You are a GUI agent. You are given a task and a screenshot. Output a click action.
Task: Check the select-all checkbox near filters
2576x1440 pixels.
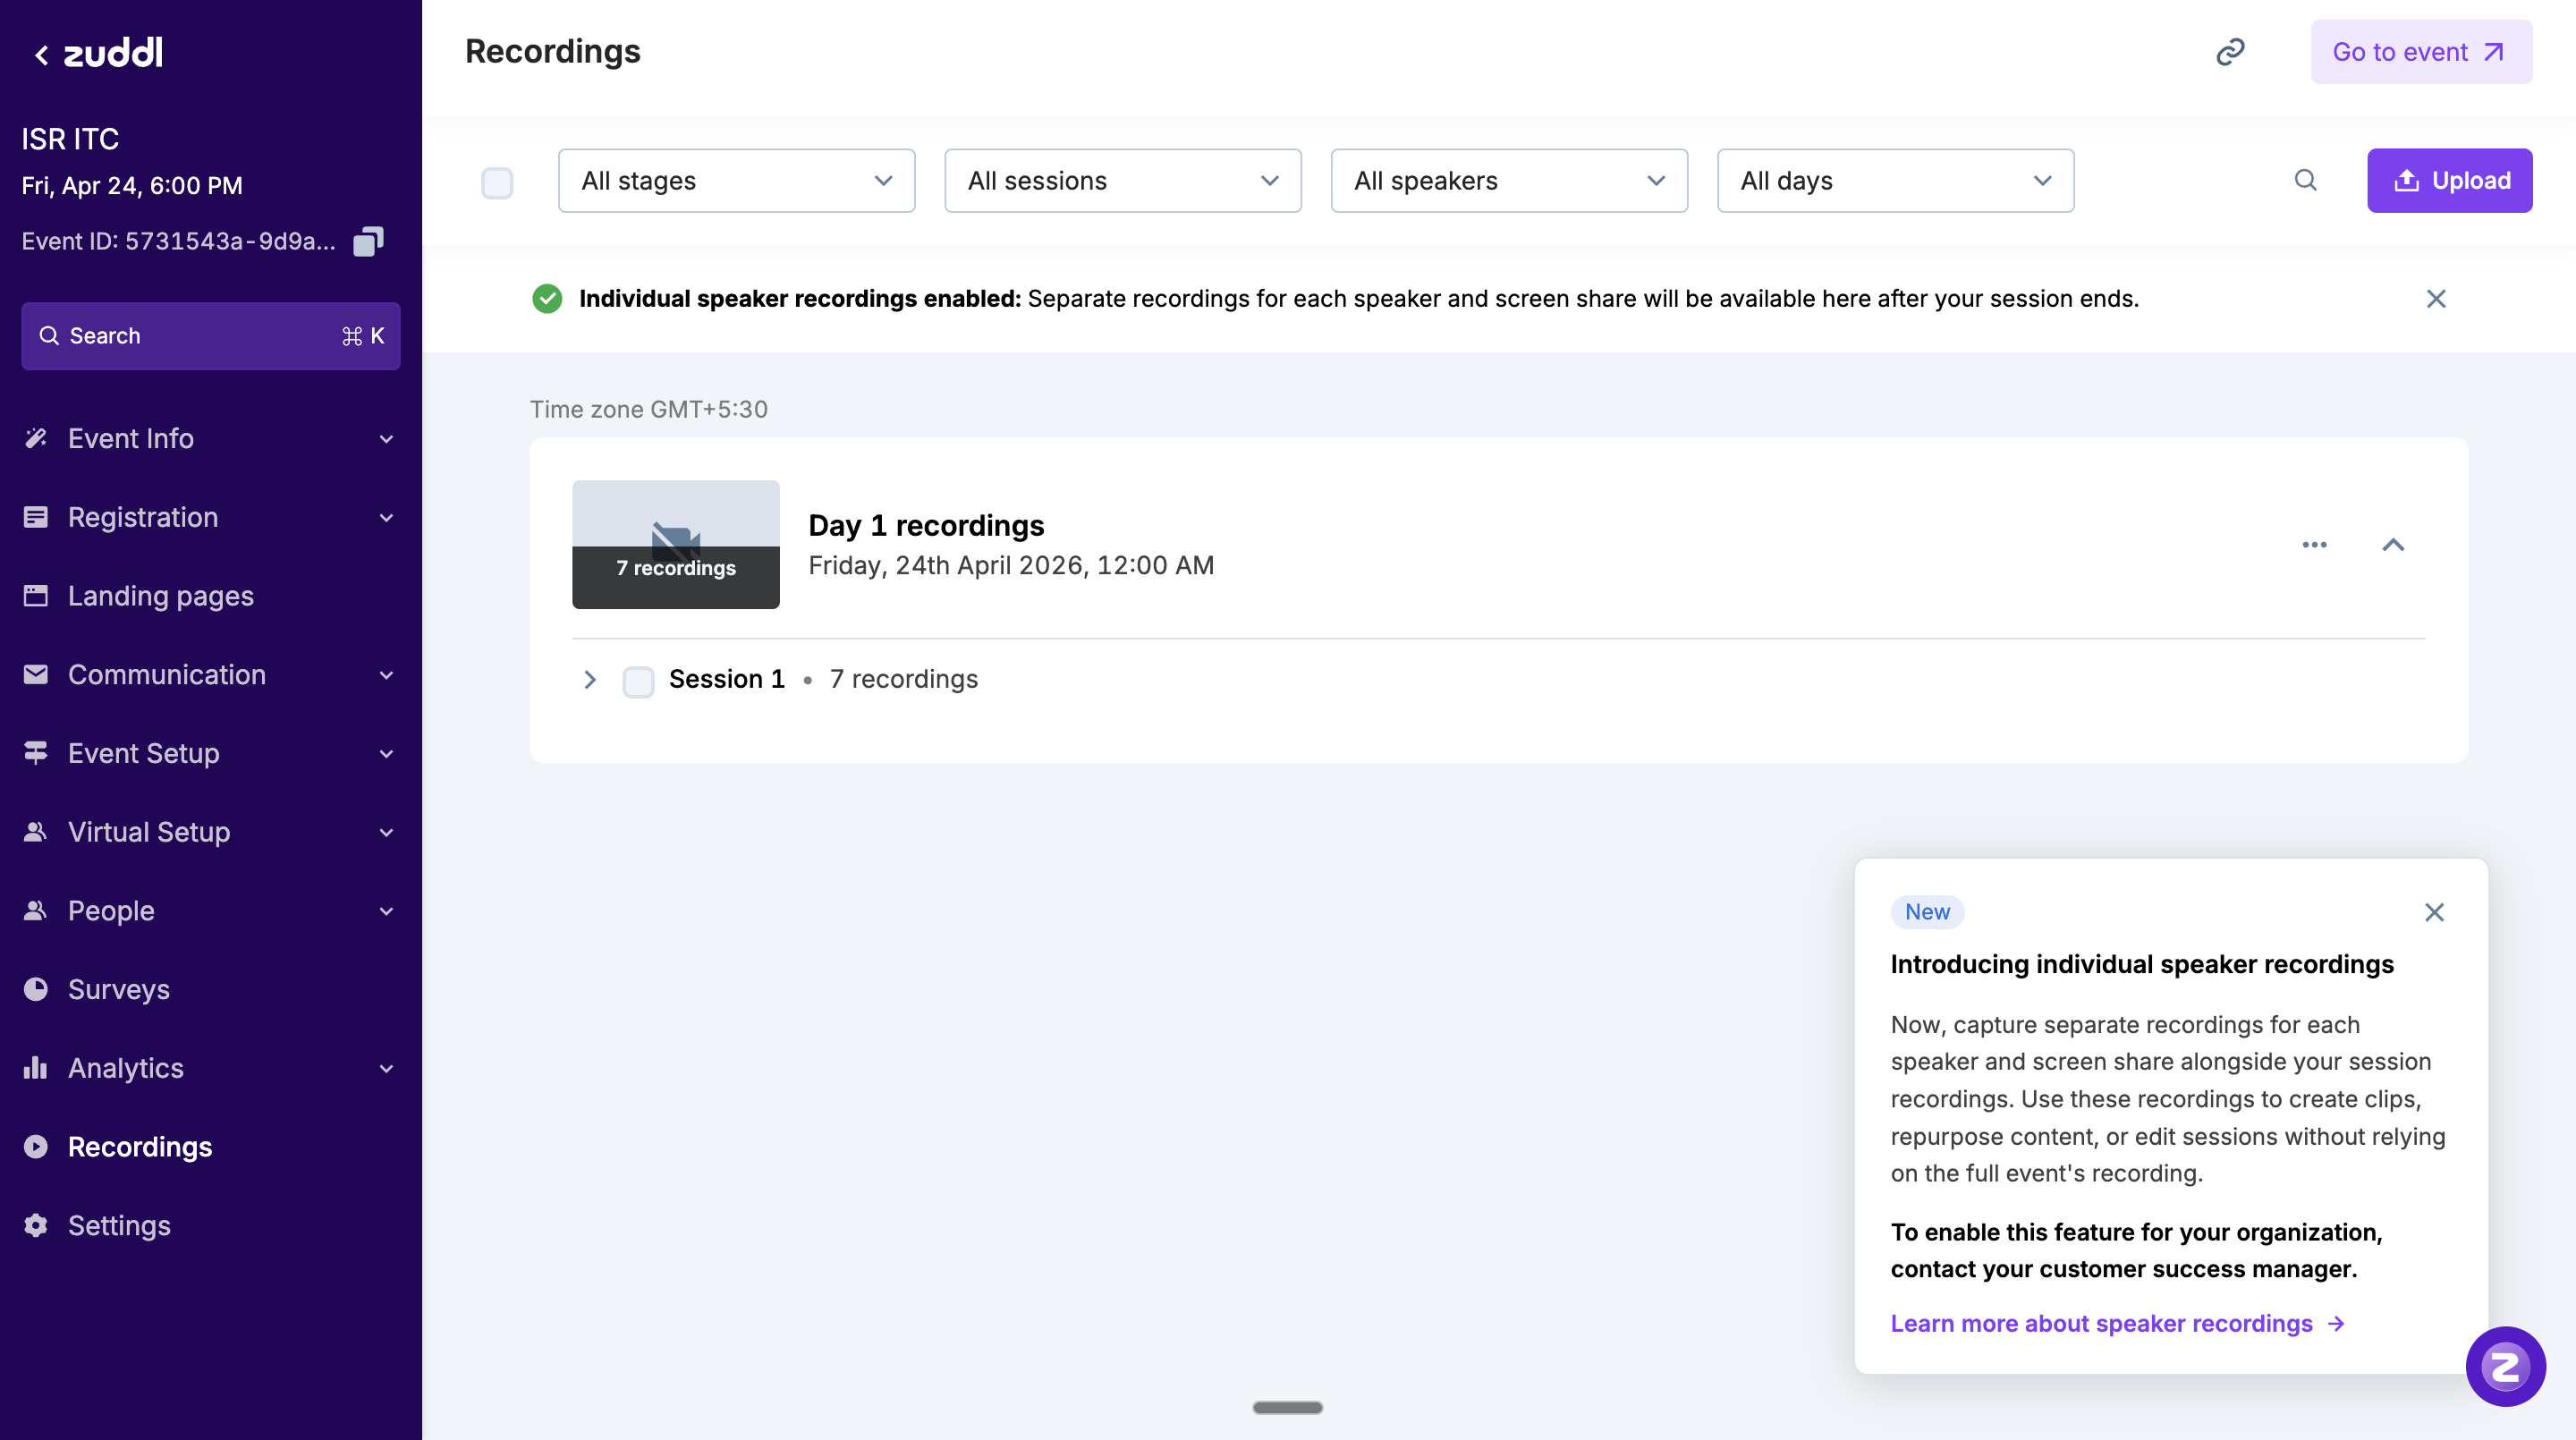(497, 183)
